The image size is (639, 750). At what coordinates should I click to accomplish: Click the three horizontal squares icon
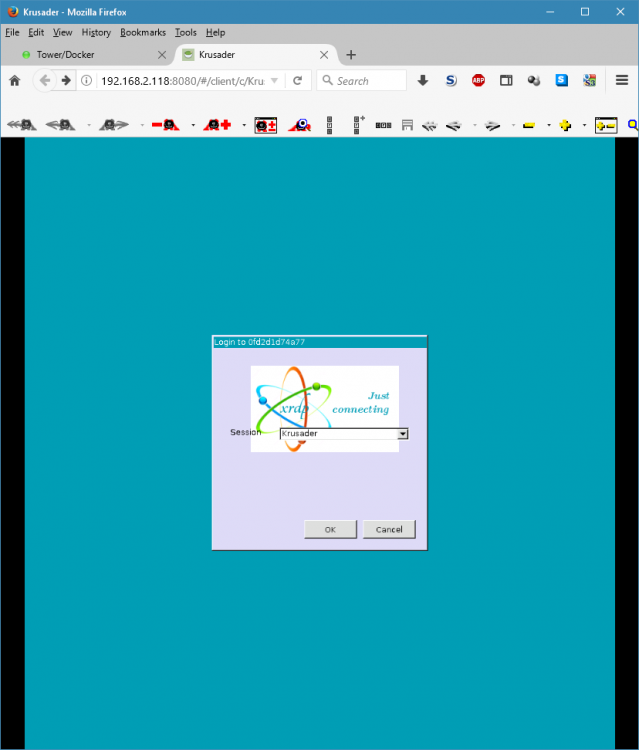pos(384,125)
